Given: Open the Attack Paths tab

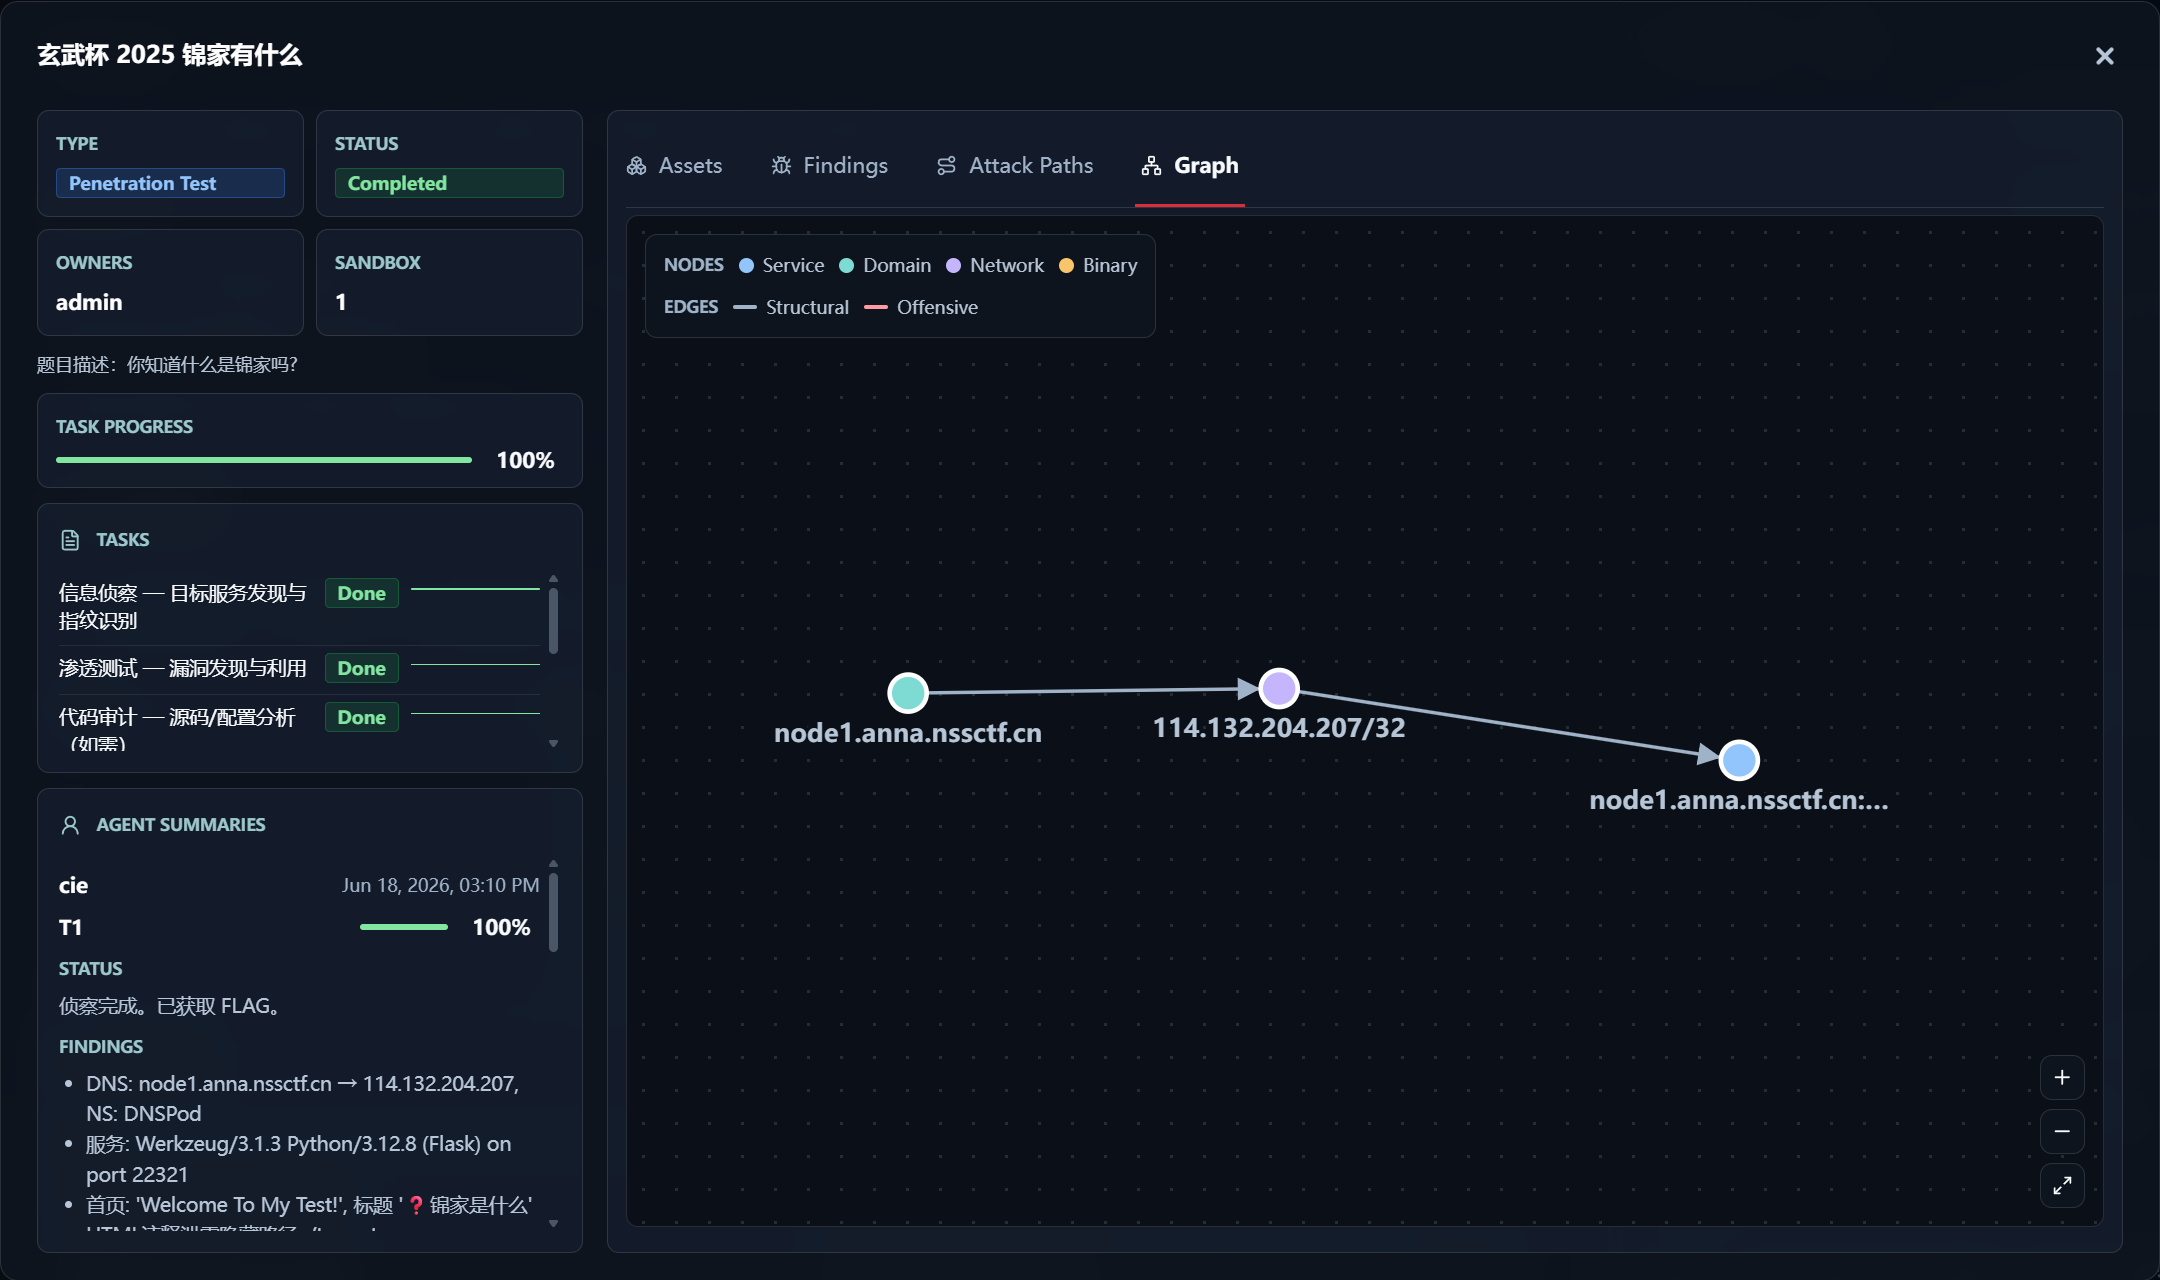Looking at the screenshot, I should tap(1015, 166).
